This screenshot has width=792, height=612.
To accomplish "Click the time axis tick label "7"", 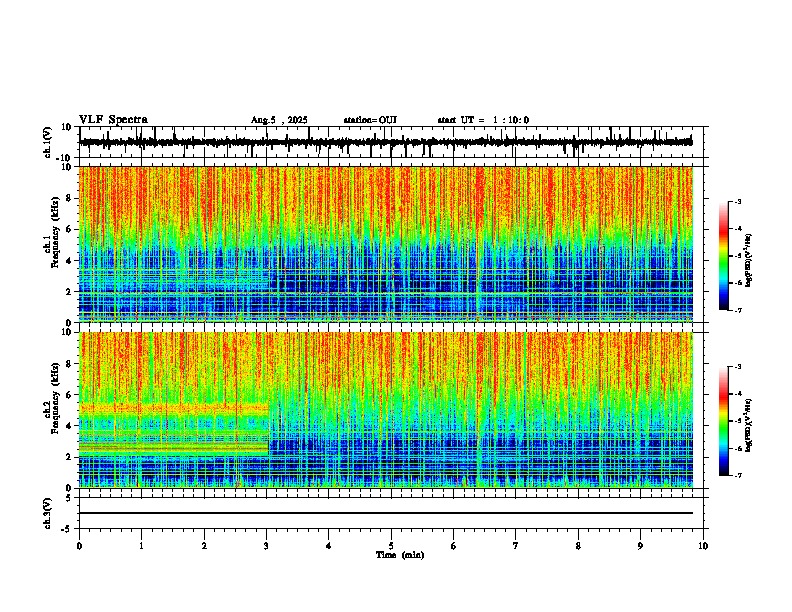I will 516,546.
